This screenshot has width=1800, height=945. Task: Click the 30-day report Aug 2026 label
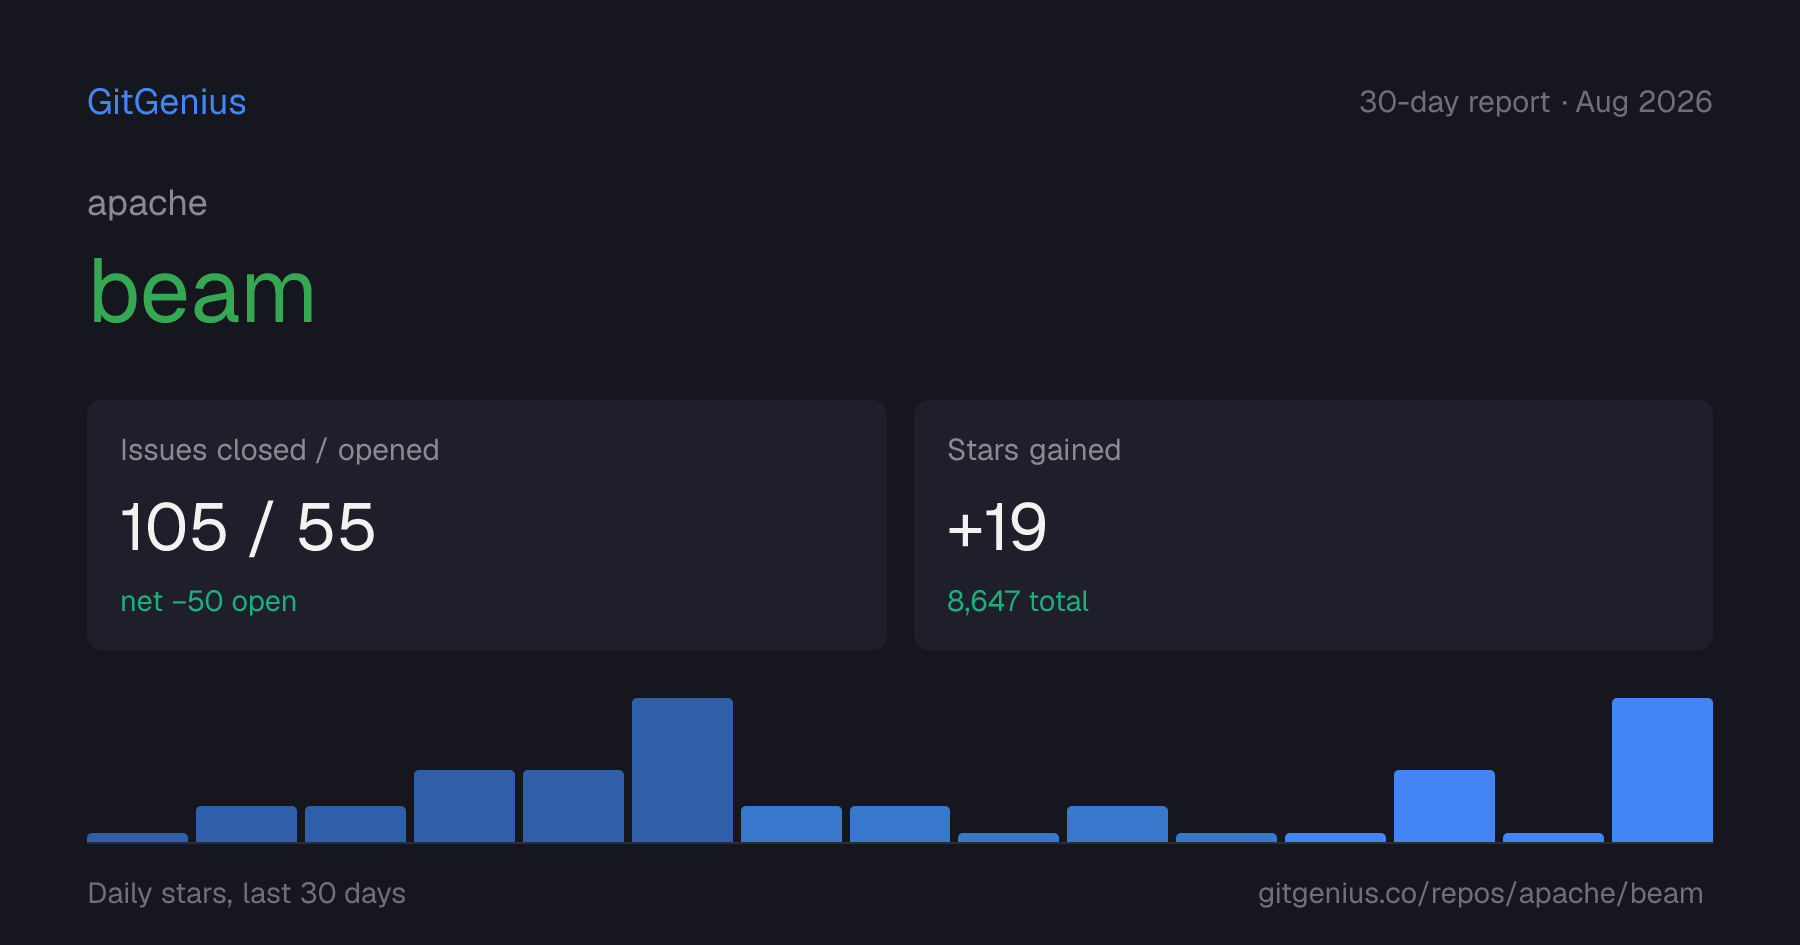1535,102
